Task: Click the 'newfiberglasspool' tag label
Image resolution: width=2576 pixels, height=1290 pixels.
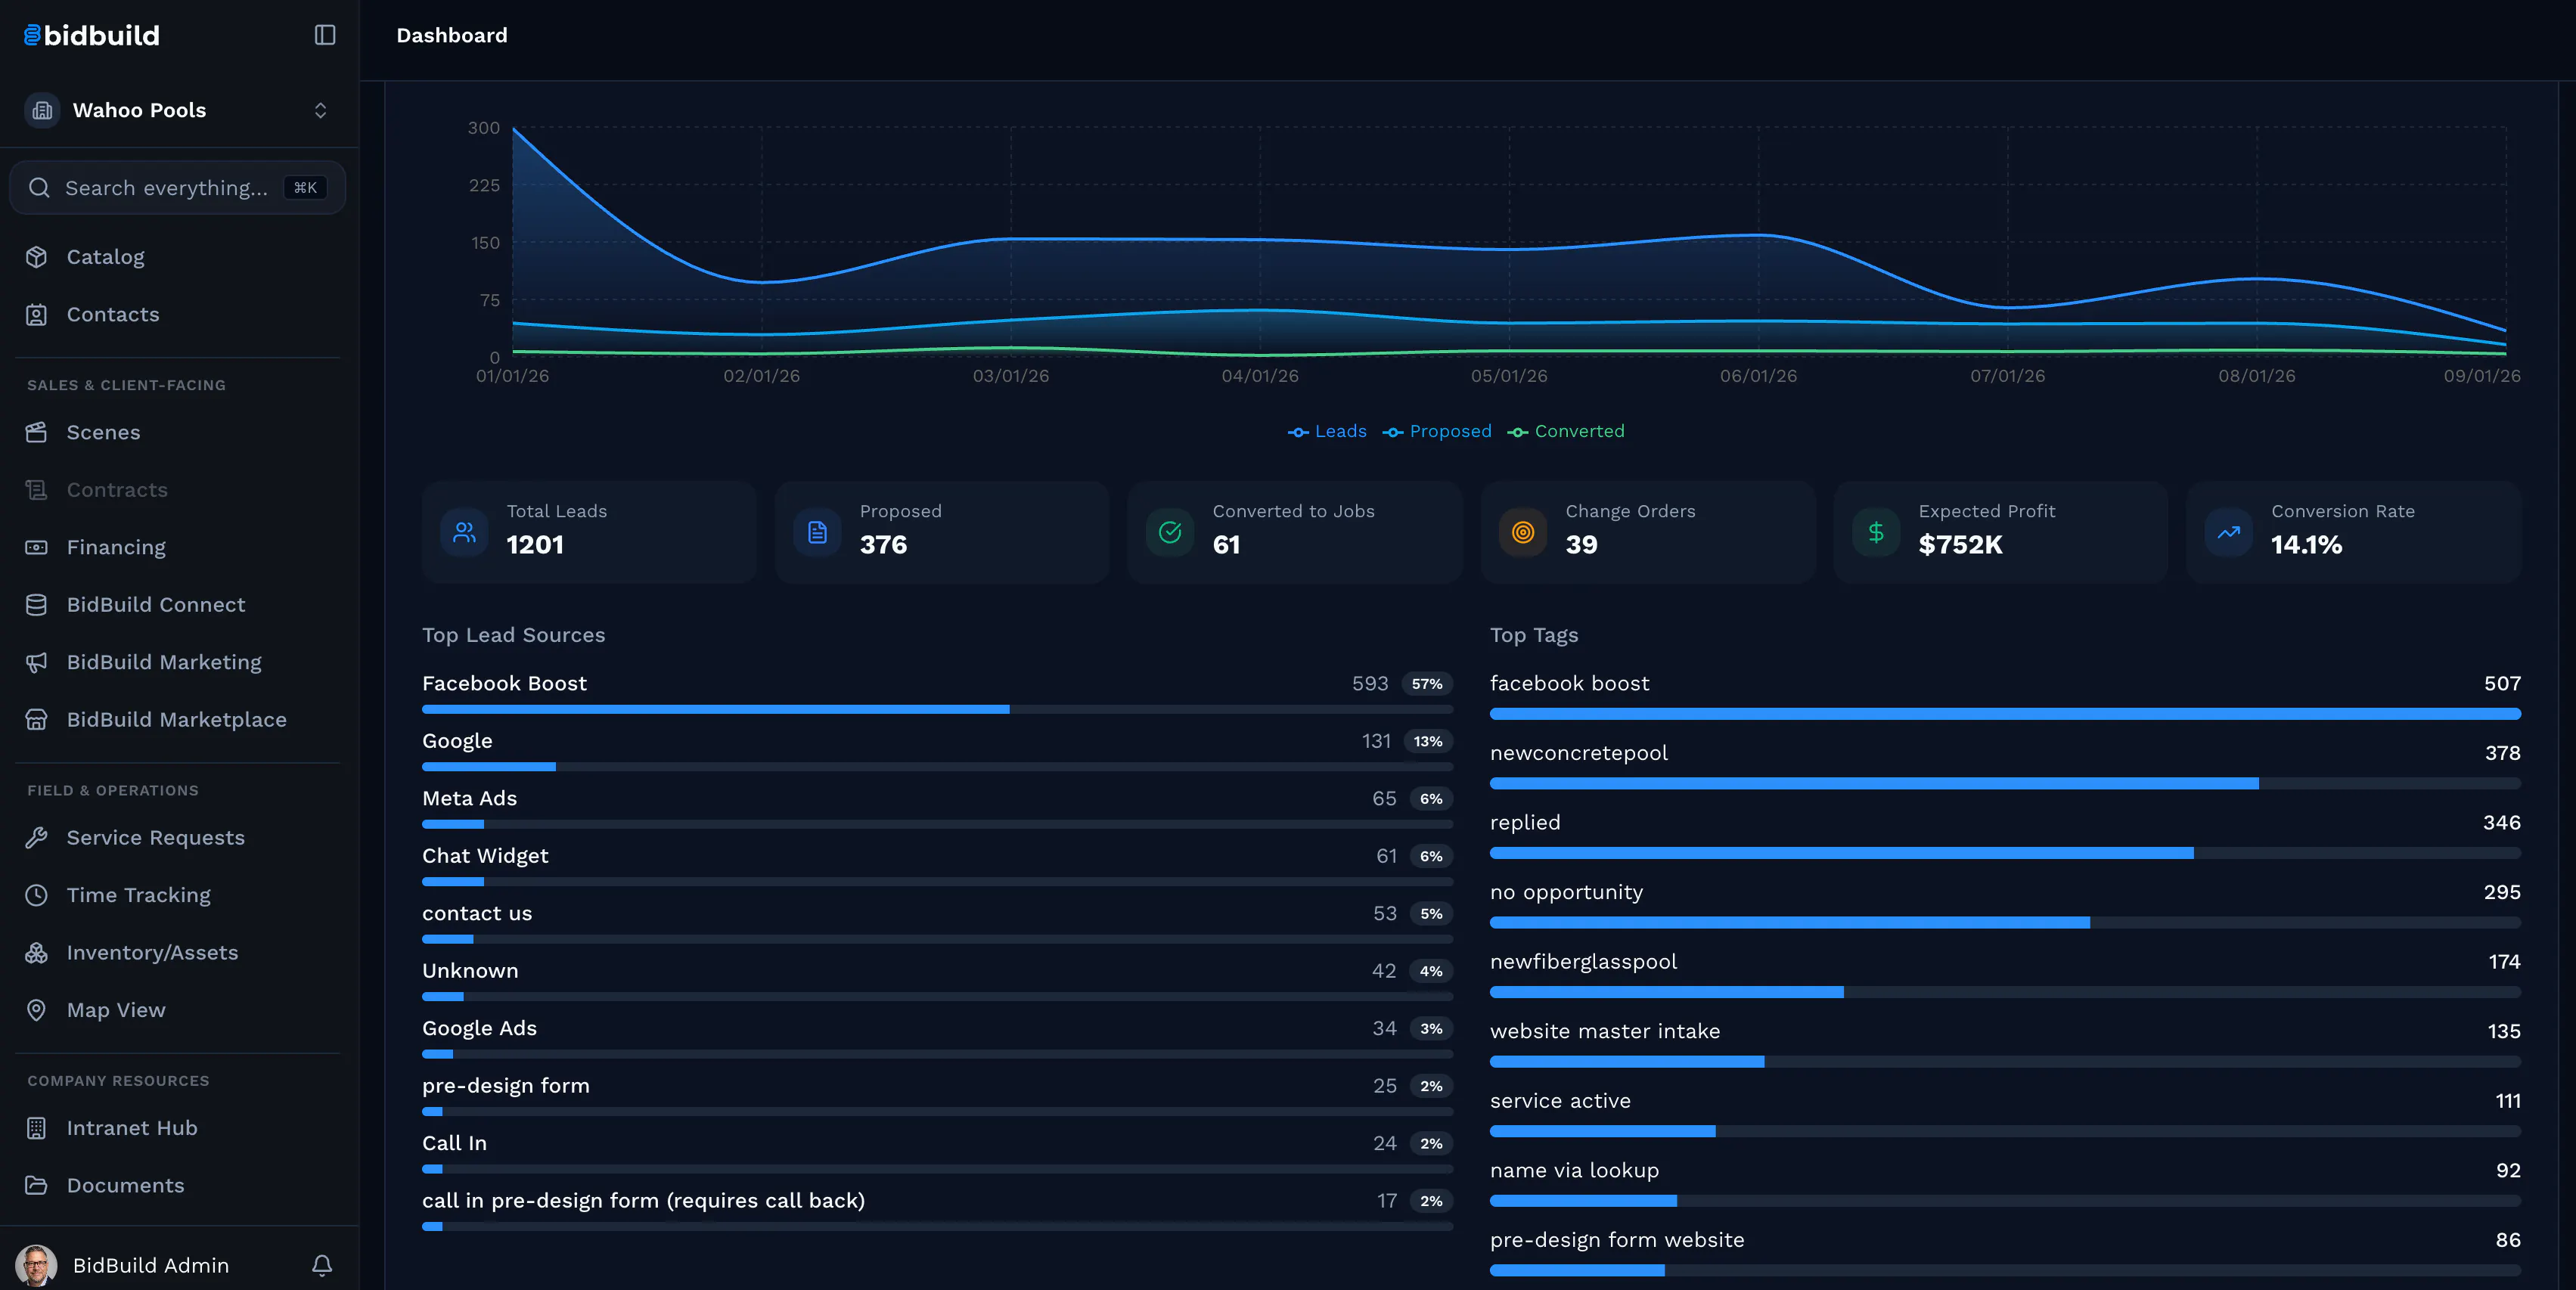Action: (x=1583, y=961)
